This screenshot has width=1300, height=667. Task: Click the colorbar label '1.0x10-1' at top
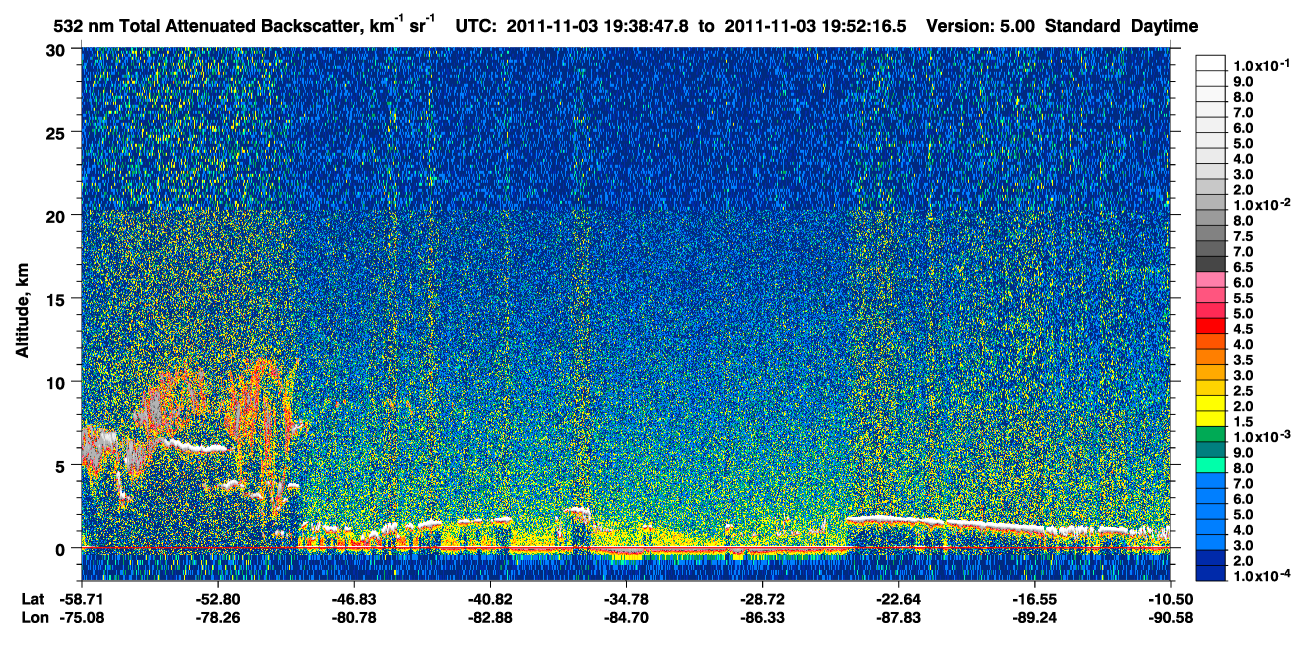pyautogui.click(x=1260, y=64)
